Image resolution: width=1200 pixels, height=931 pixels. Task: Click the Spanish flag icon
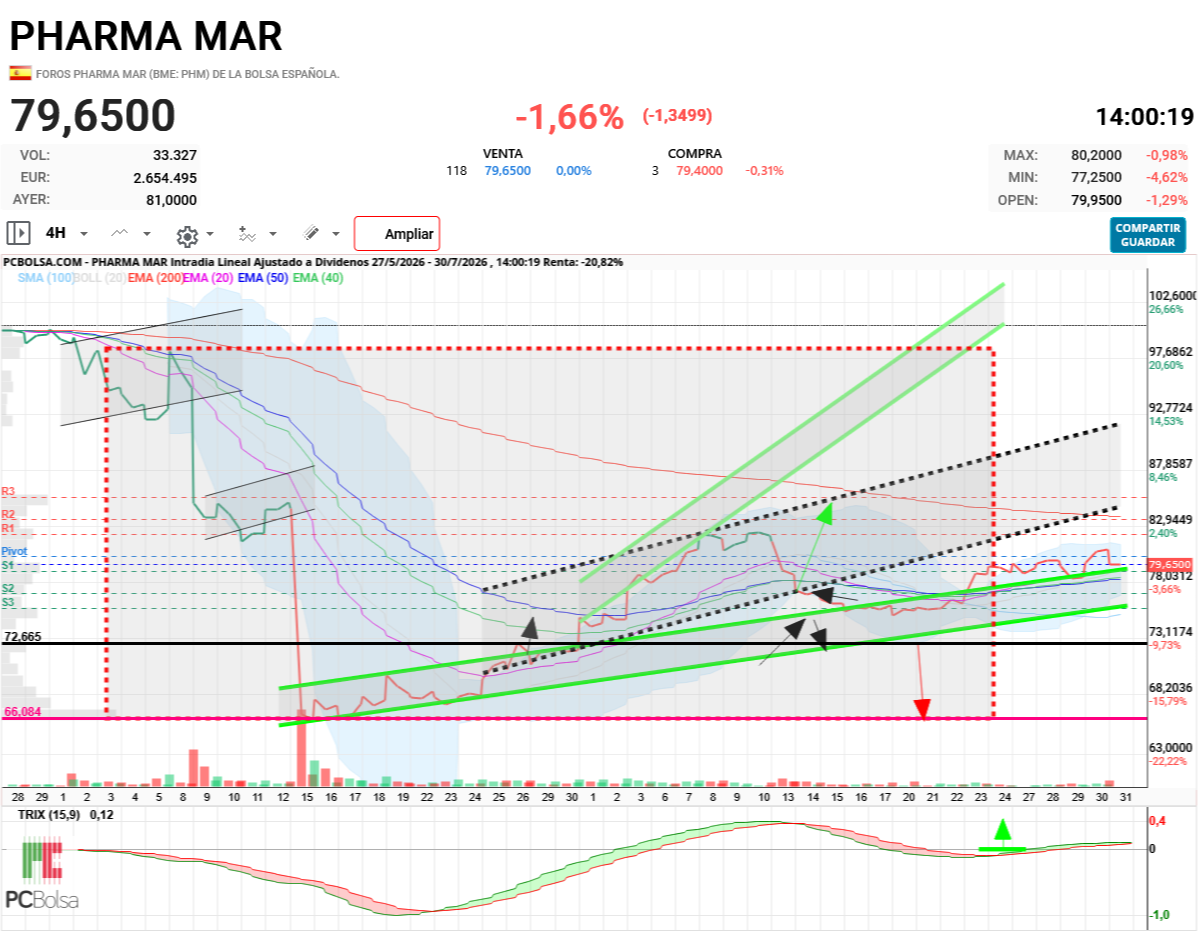click(x=19, y=73)
